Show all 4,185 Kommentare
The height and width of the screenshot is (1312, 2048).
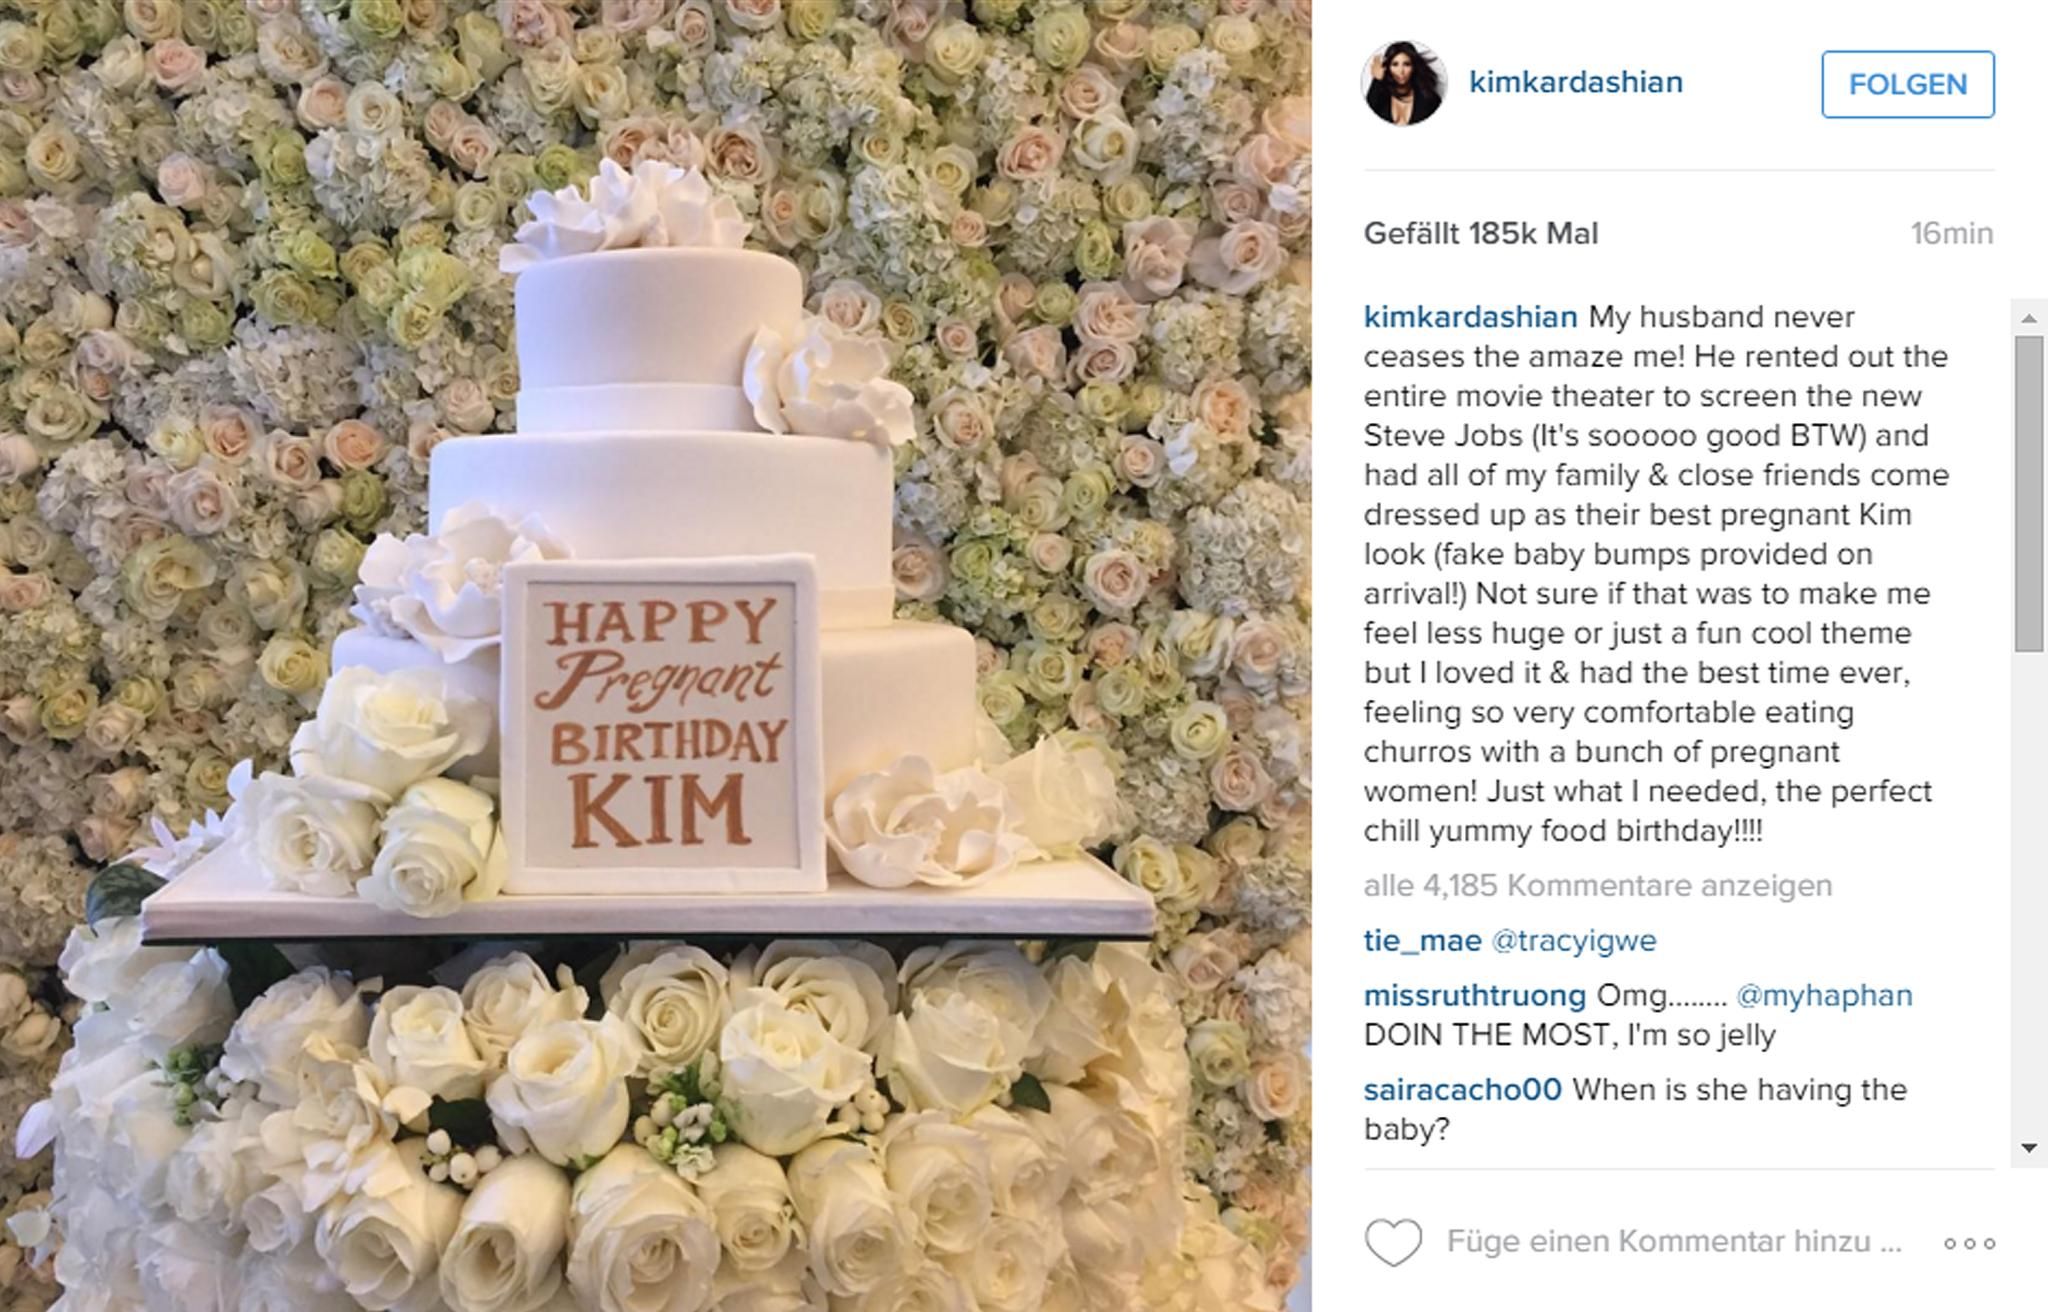1597,885
